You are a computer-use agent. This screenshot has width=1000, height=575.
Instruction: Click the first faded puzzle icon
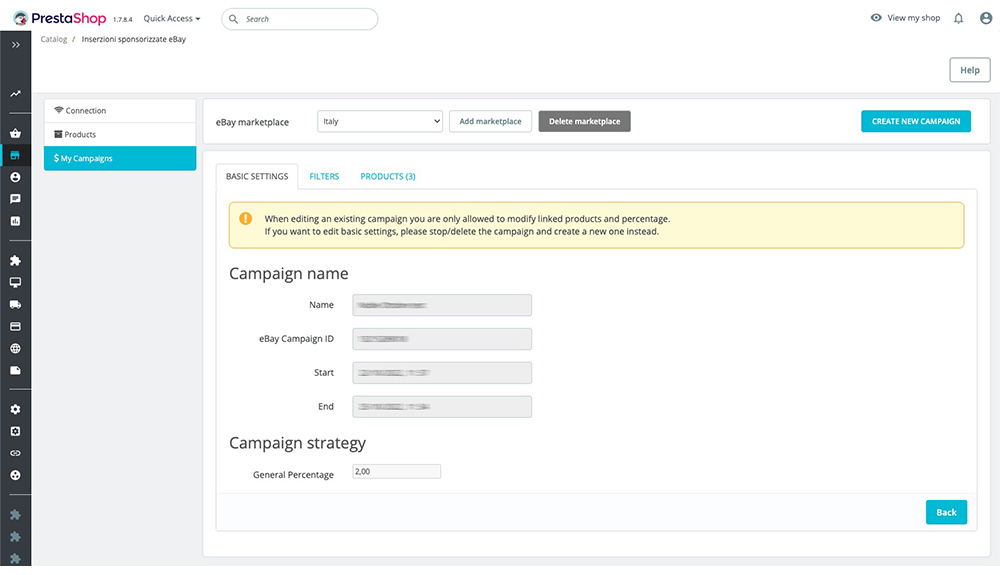15,514
